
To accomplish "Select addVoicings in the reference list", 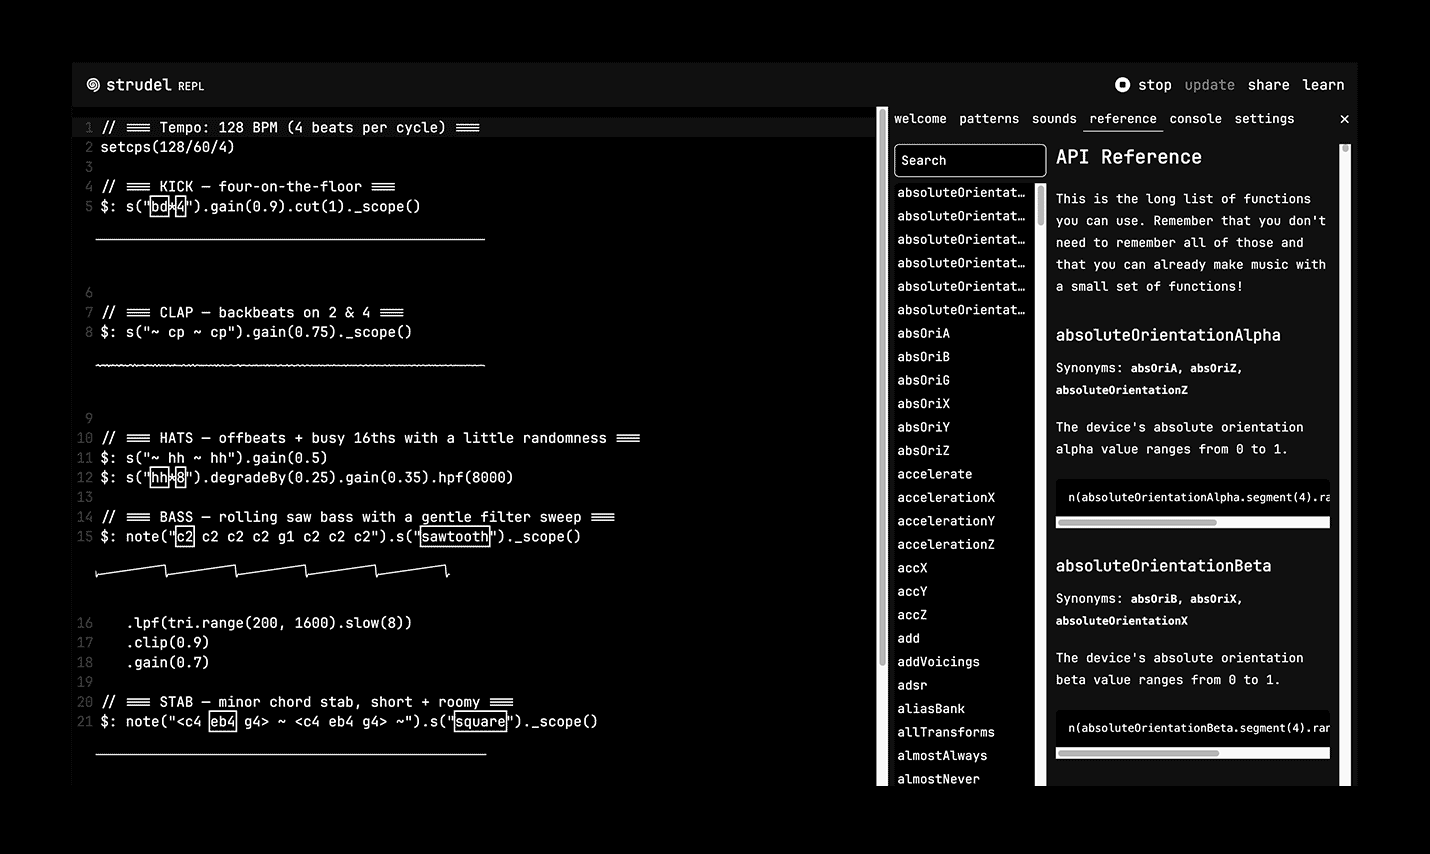I will [x=938, y=662].
